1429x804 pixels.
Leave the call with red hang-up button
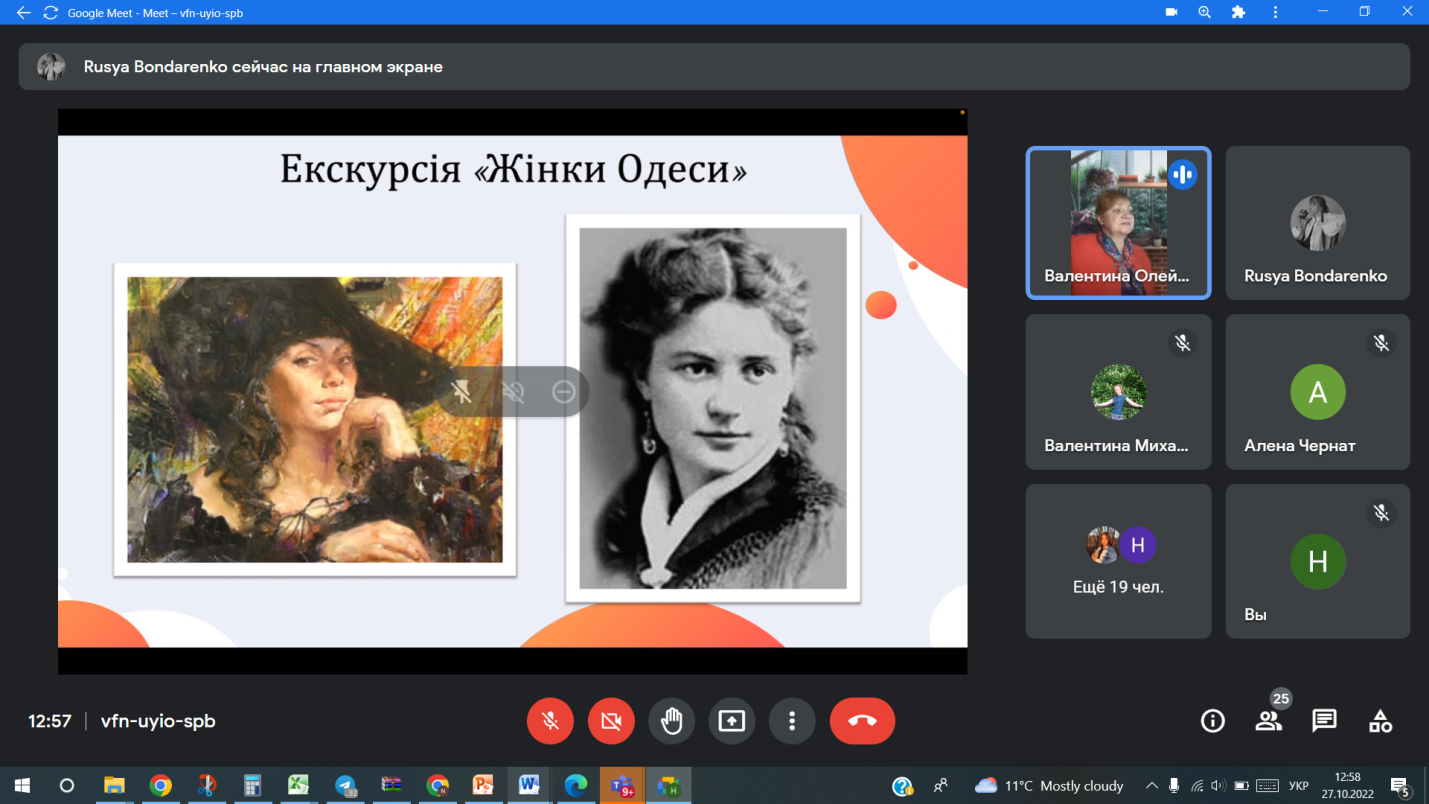[862, 721]
